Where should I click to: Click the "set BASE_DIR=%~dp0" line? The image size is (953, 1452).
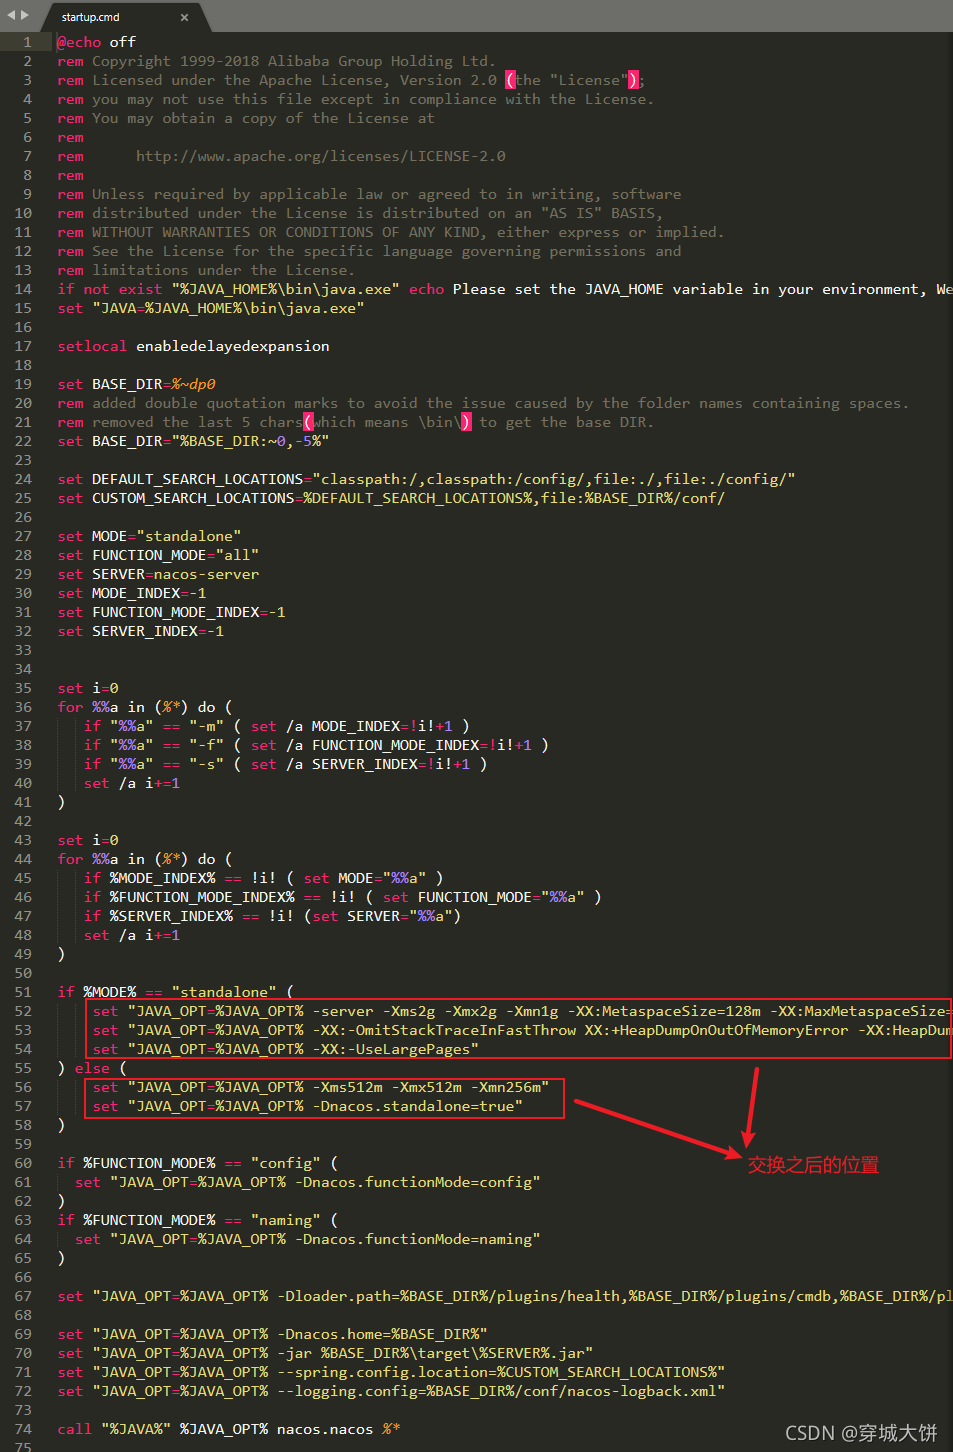[136, 384]
